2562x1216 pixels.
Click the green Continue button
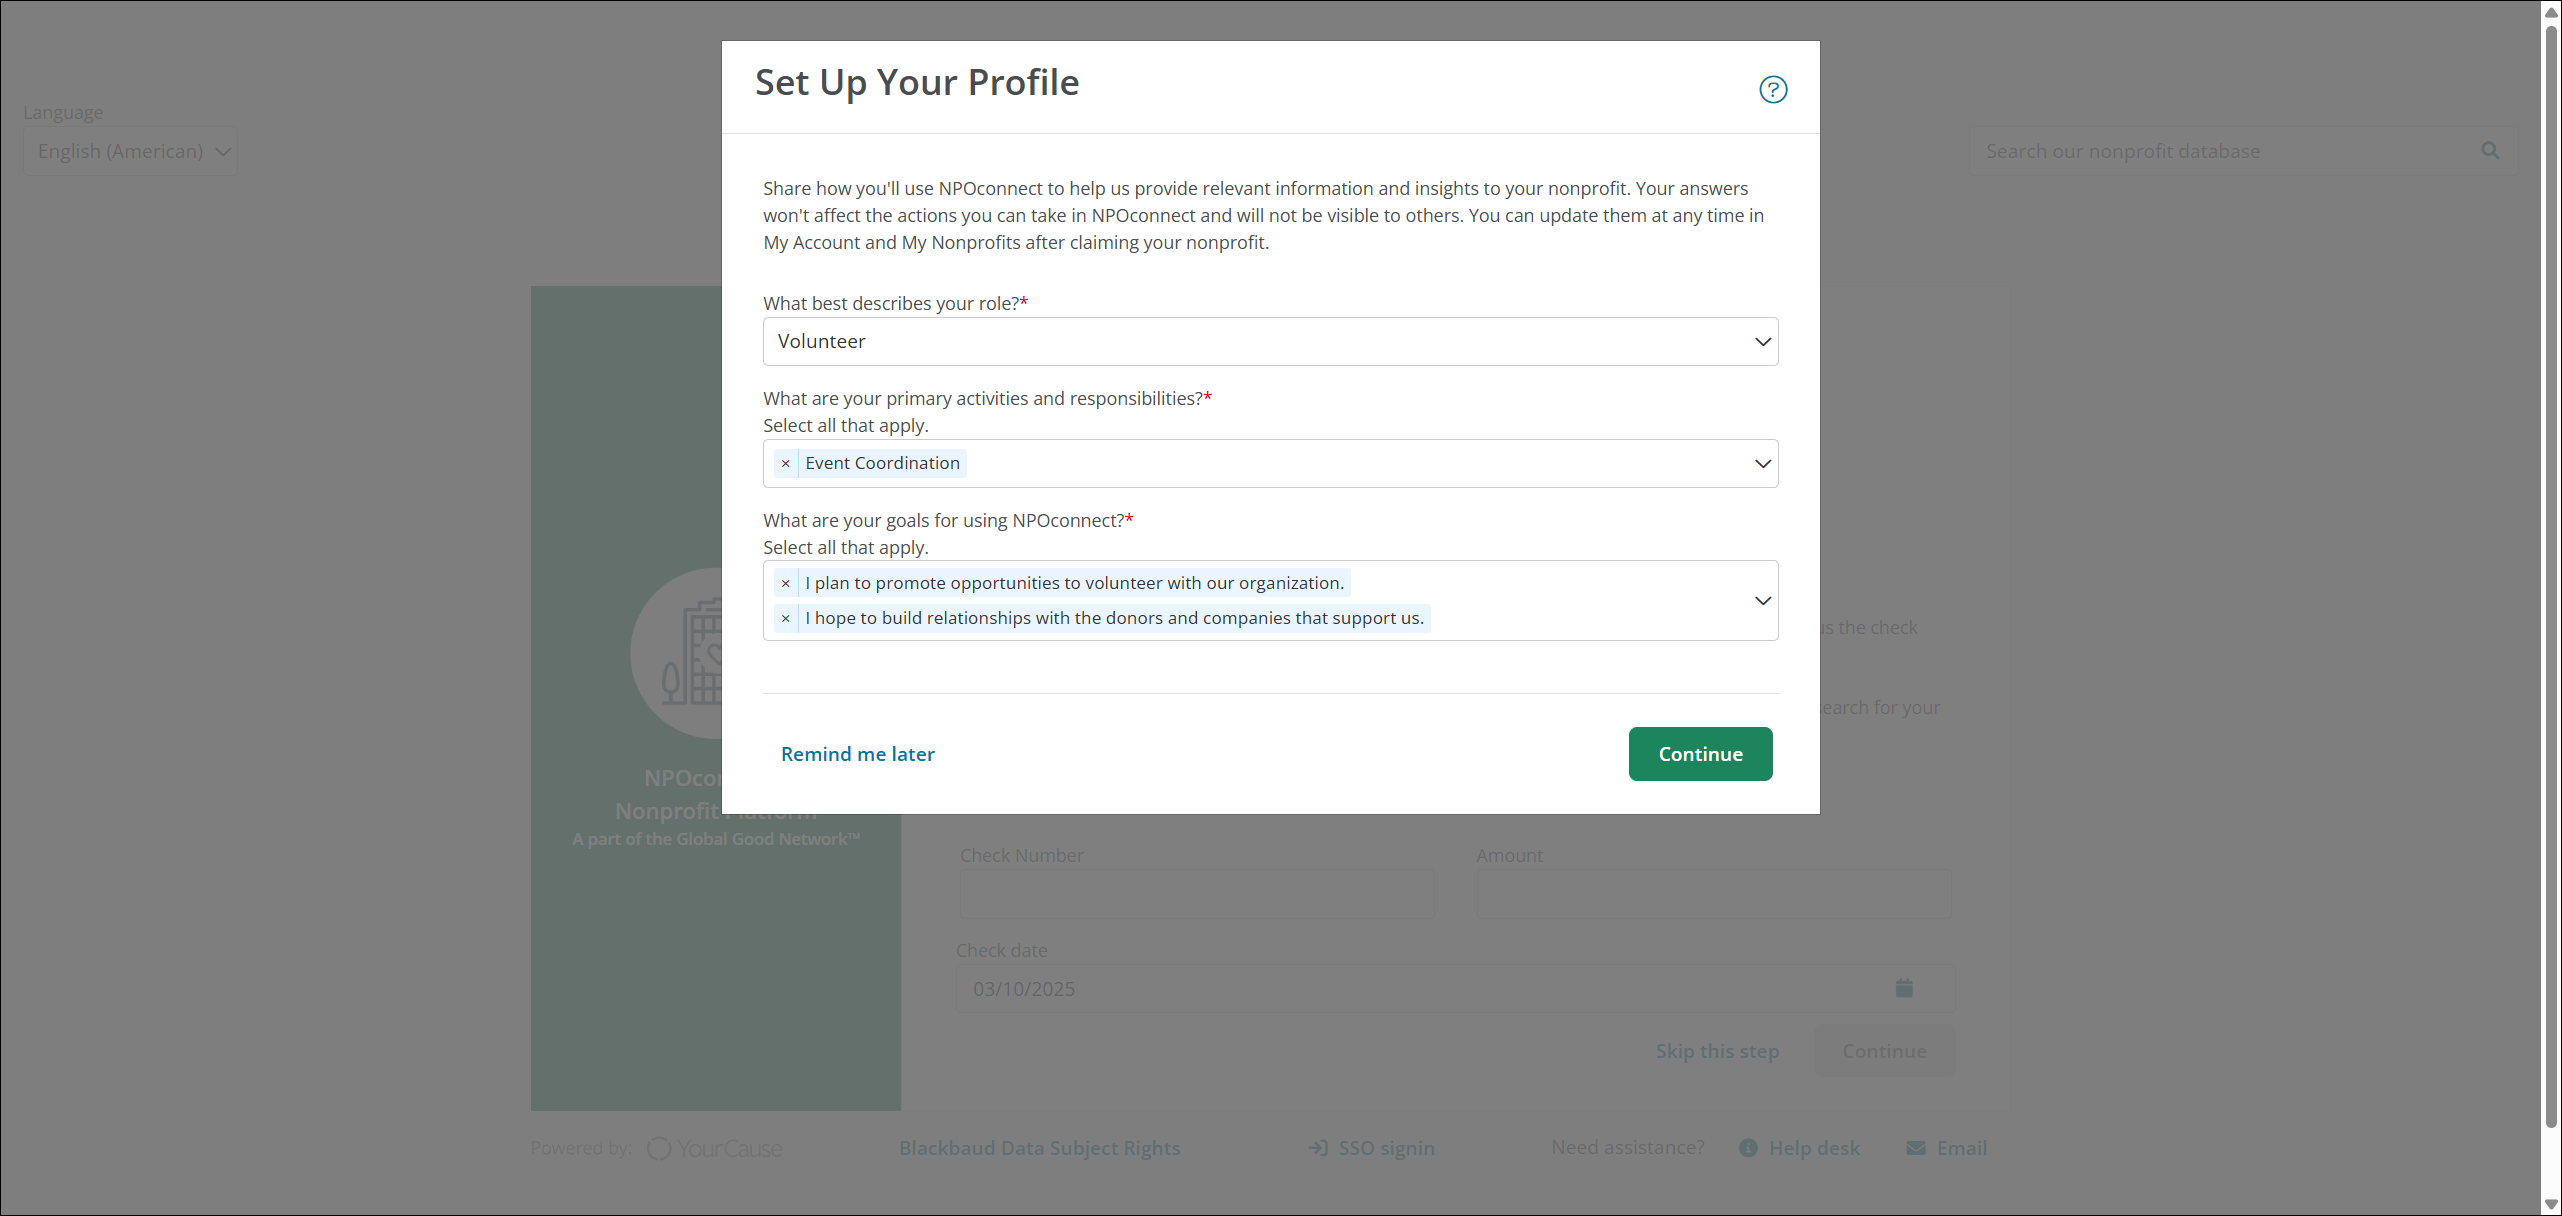point(1700,754)
